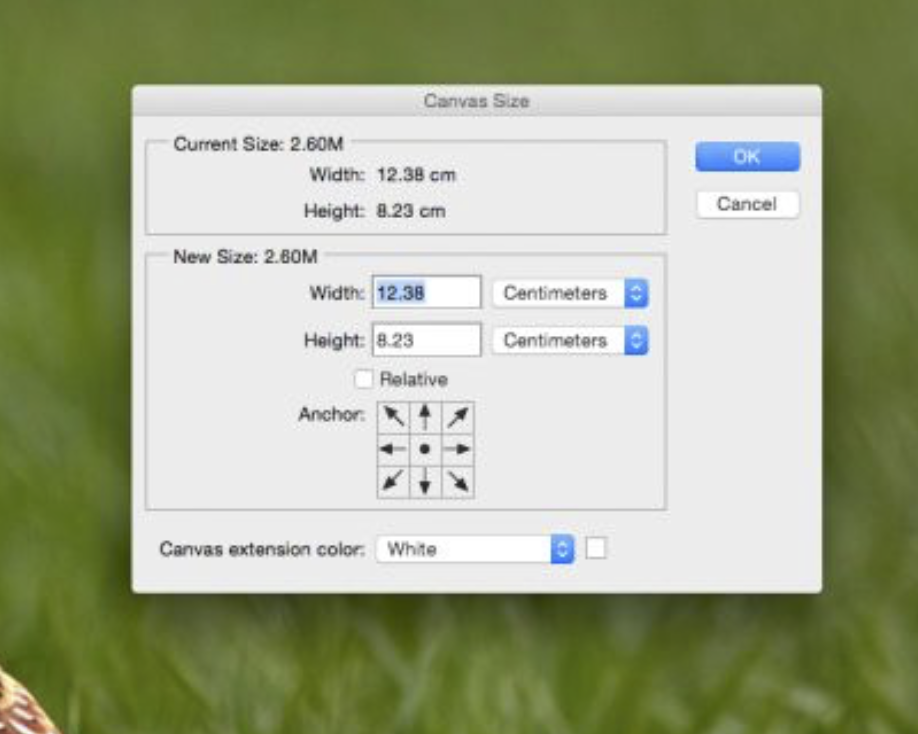This screenshot has height=734, width=918.
Task: Expand the Canvas extension color dropdown
Action: coord(475,549)
